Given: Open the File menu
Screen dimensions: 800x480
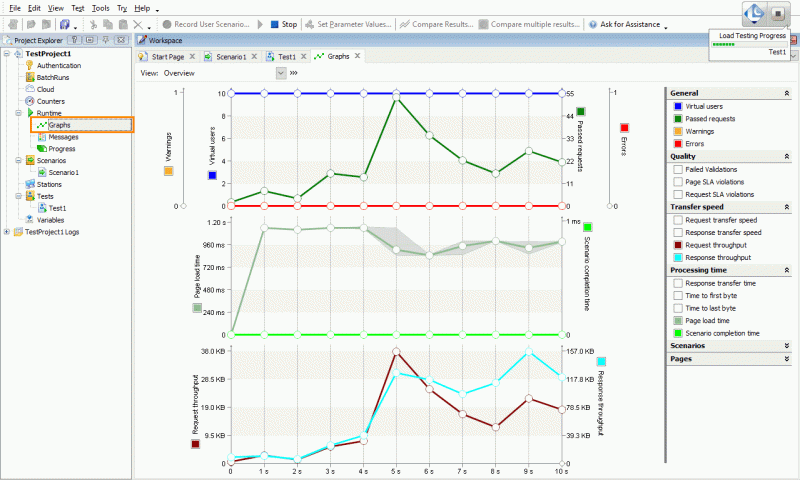Looking at the screenshot, I should (15, 8).
